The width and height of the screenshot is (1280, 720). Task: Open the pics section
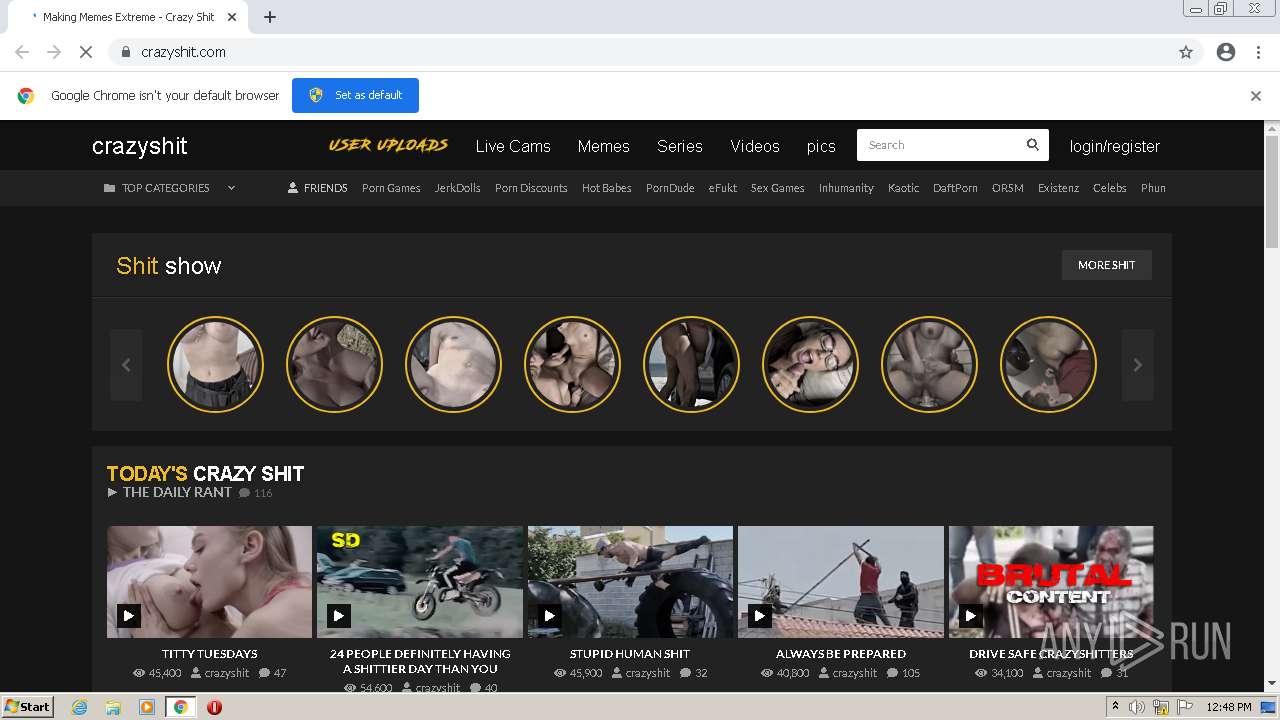click(821, 146)
